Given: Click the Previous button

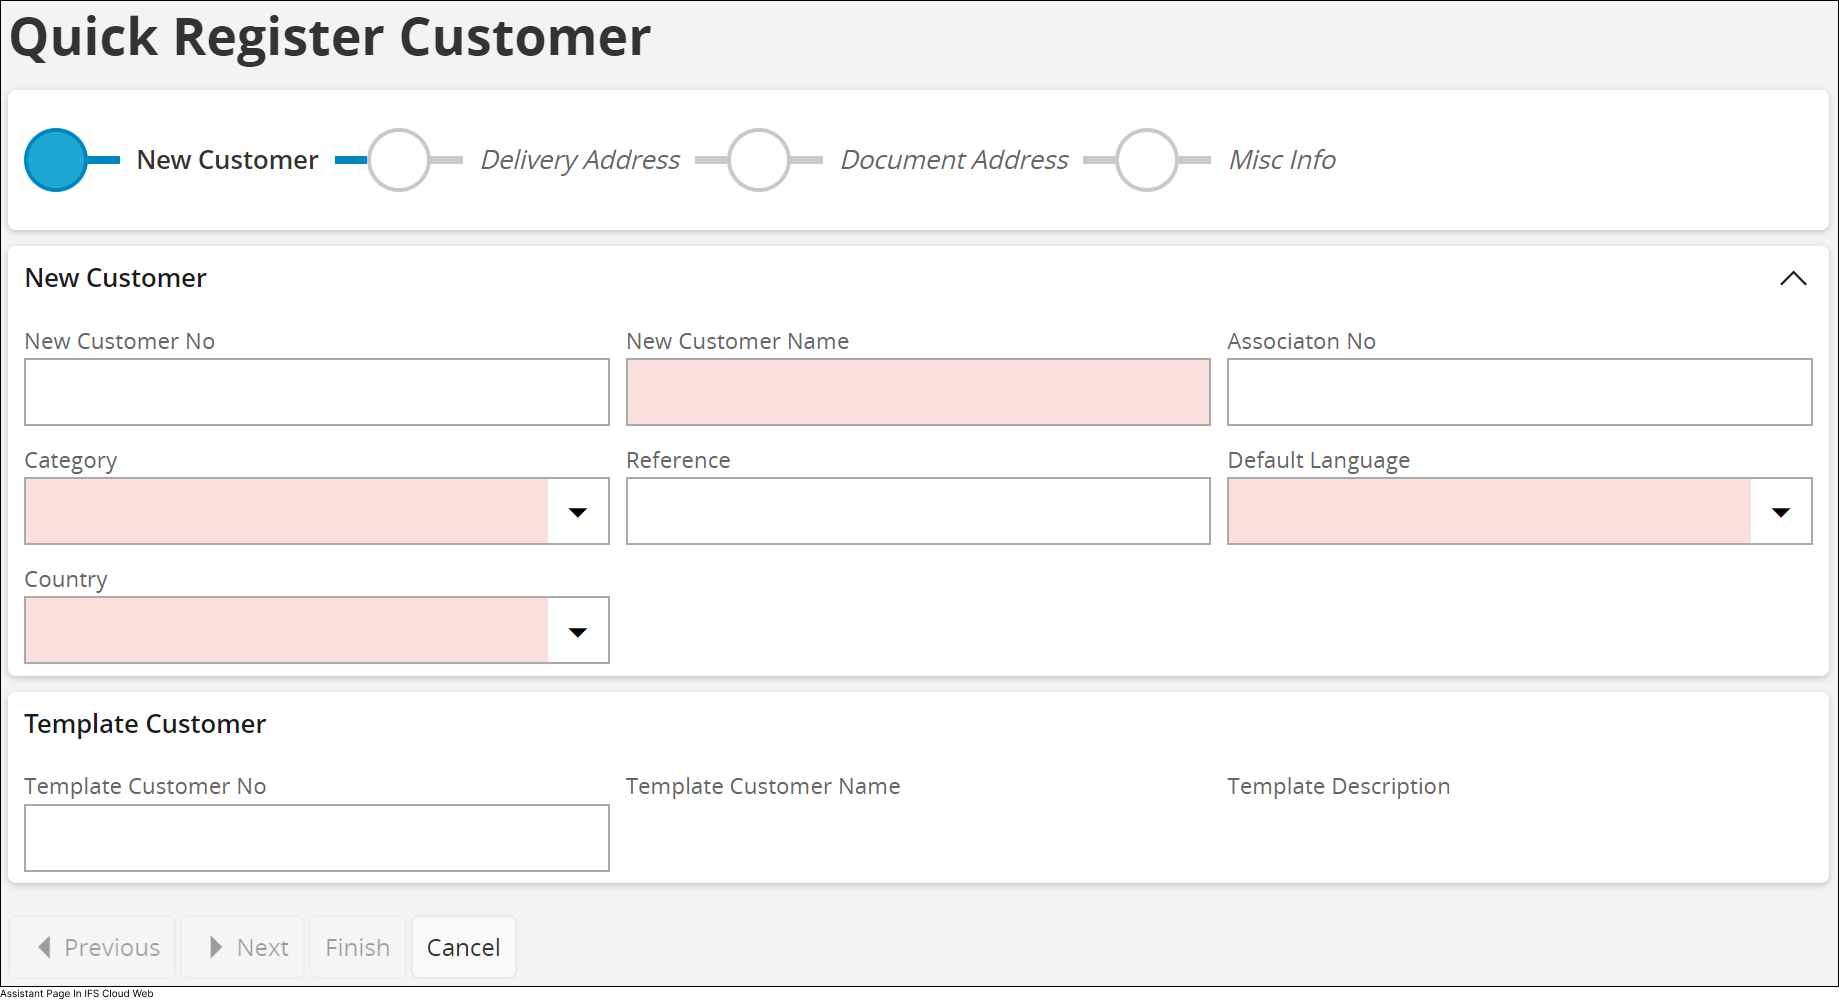Looking at the screenshot, I should point(95,946).
